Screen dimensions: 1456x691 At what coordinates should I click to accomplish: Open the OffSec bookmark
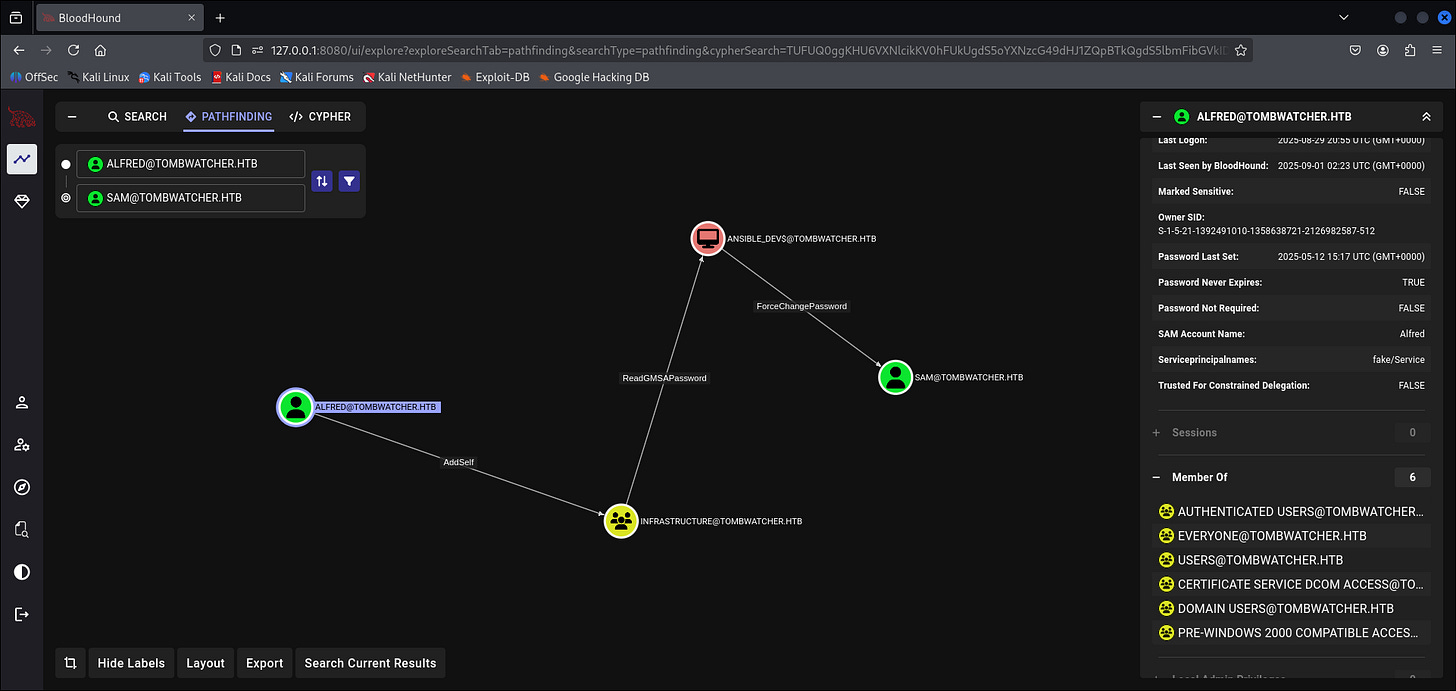click(34, 77)
